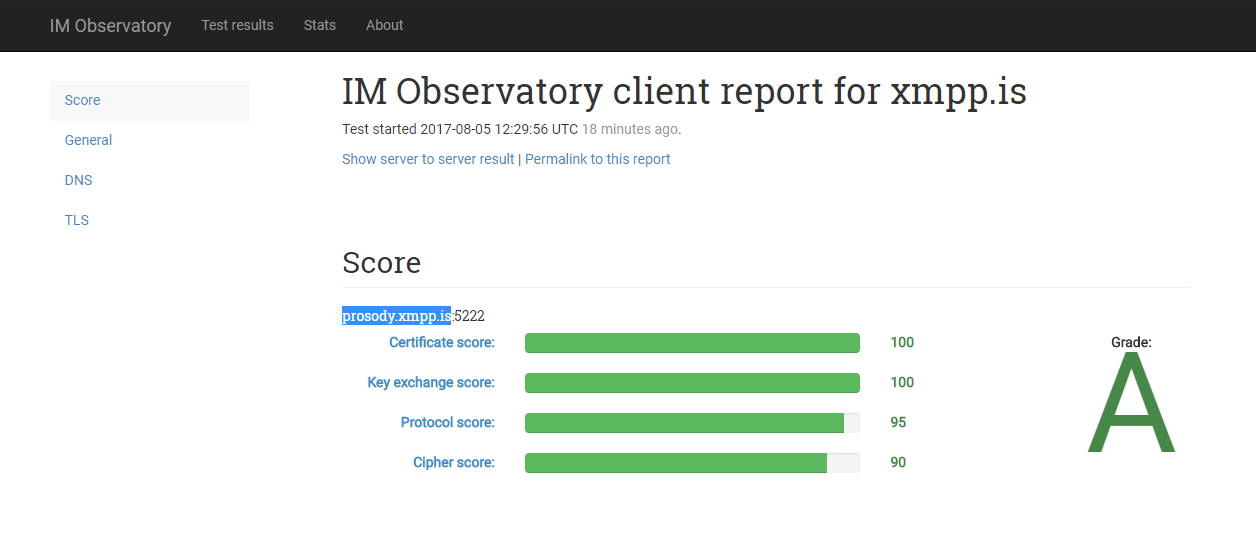The height and width of the screenshot is (534, 1256).
Task: Click the Certificate score label
Action: 442,342
